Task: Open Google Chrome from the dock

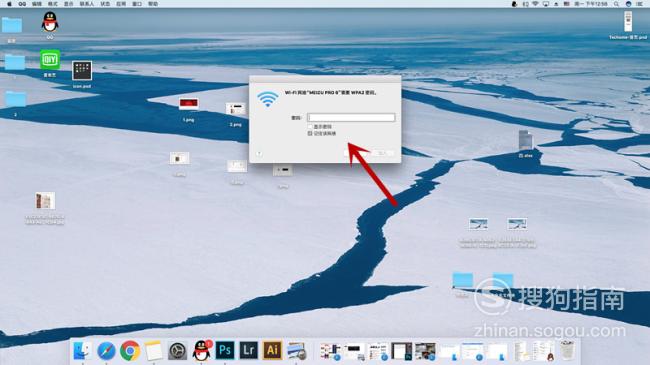Action: click(x=130, y=351)
